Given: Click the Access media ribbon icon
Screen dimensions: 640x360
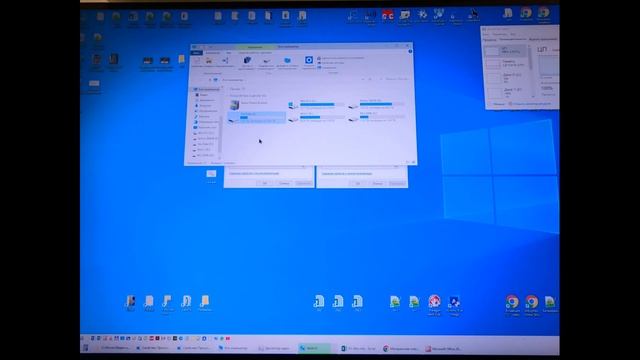Looking at the screenshot, I should coord(247,62).
